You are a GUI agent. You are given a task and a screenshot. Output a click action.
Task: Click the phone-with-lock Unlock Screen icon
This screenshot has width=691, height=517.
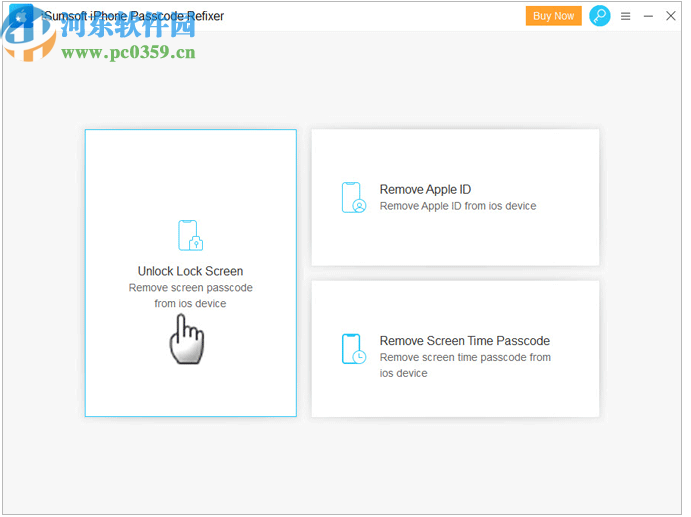[x=190, y=235]
